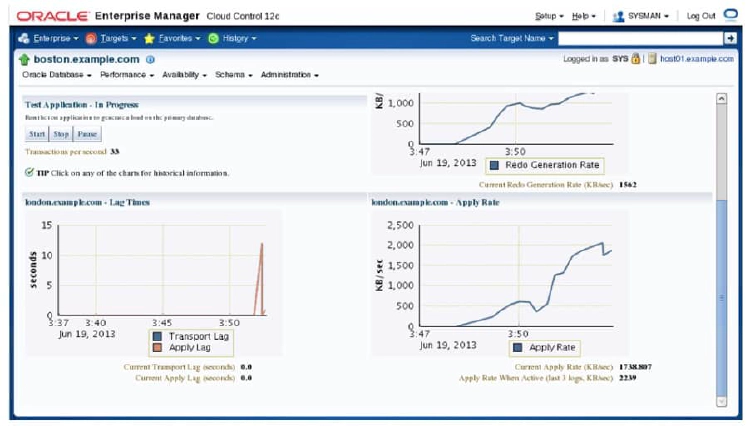Click the info icon beside boston.example.com
The image size is (750, 427).
pyautogui.click(x=150, y=60)
